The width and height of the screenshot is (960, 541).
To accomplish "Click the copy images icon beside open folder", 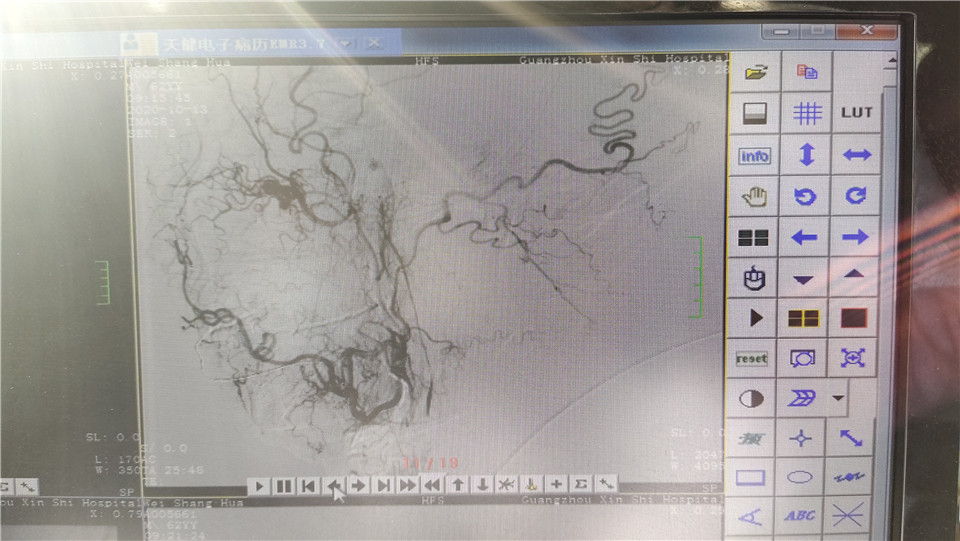I will (806, 72).
